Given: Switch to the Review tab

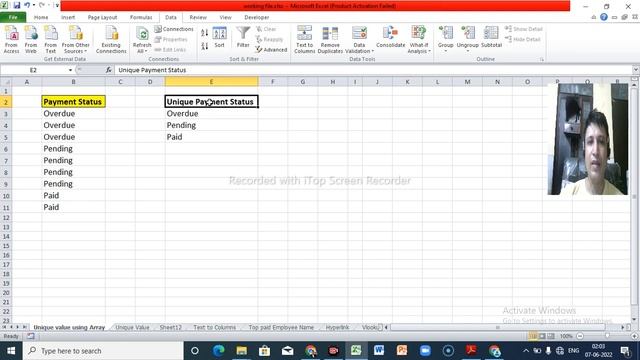Looking at the screenshot, I should click(x=198, y=18).
